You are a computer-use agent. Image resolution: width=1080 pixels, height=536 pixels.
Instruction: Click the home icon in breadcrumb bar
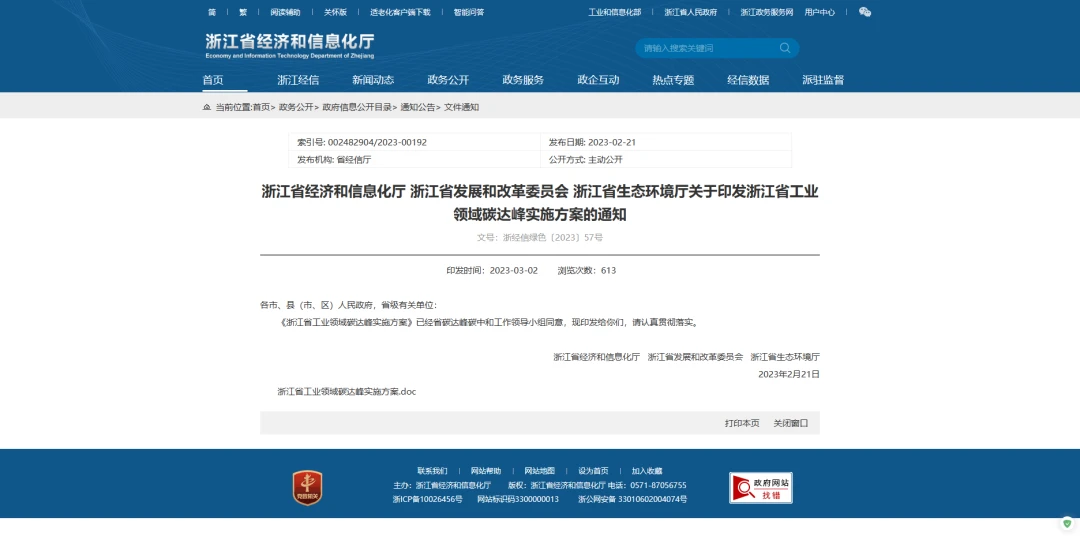click(207, 107)
